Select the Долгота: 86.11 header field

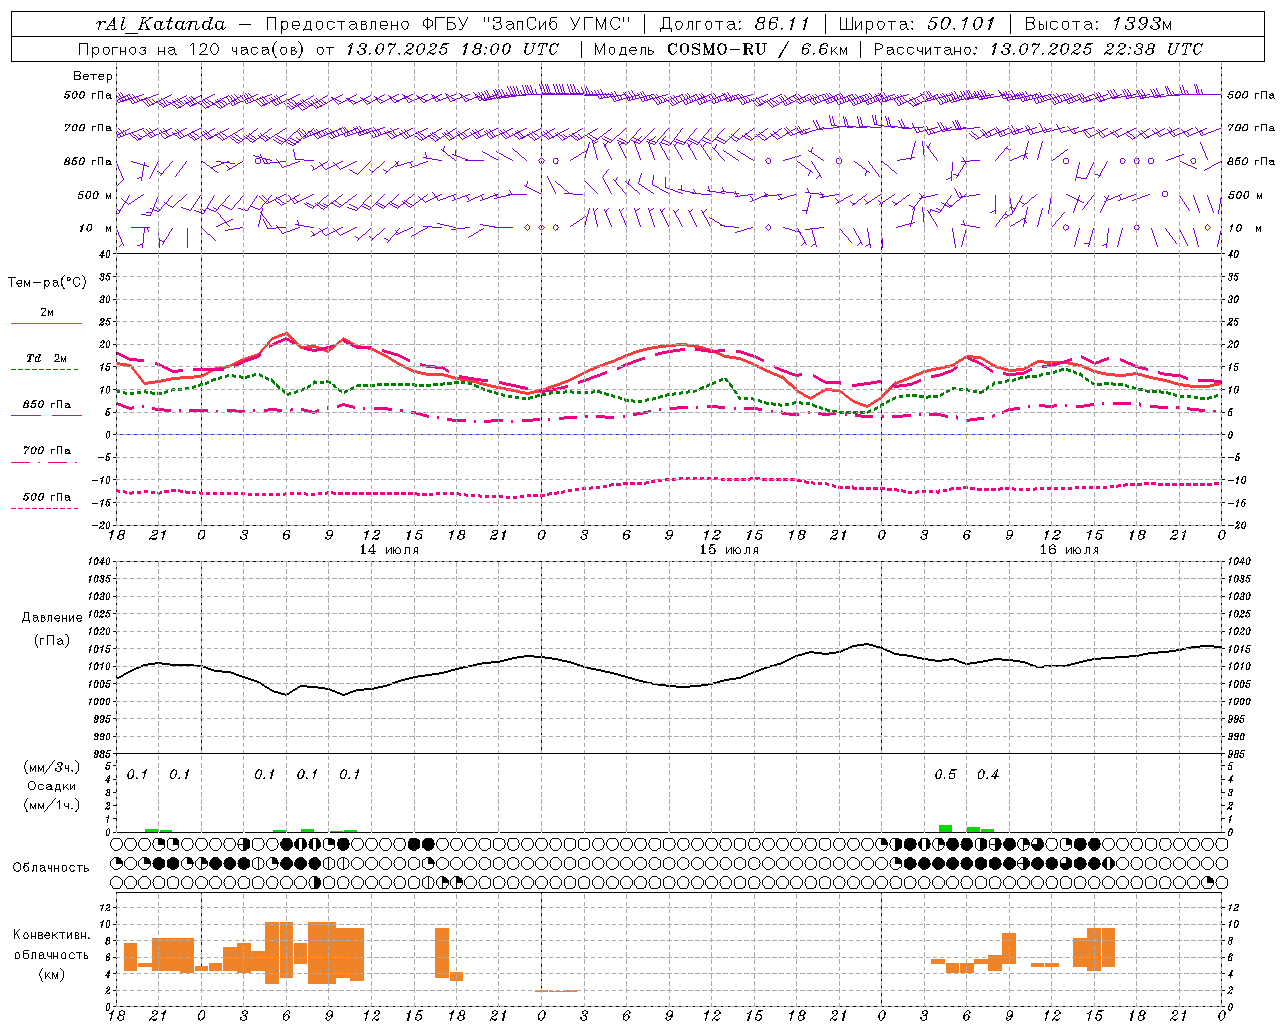734,24
